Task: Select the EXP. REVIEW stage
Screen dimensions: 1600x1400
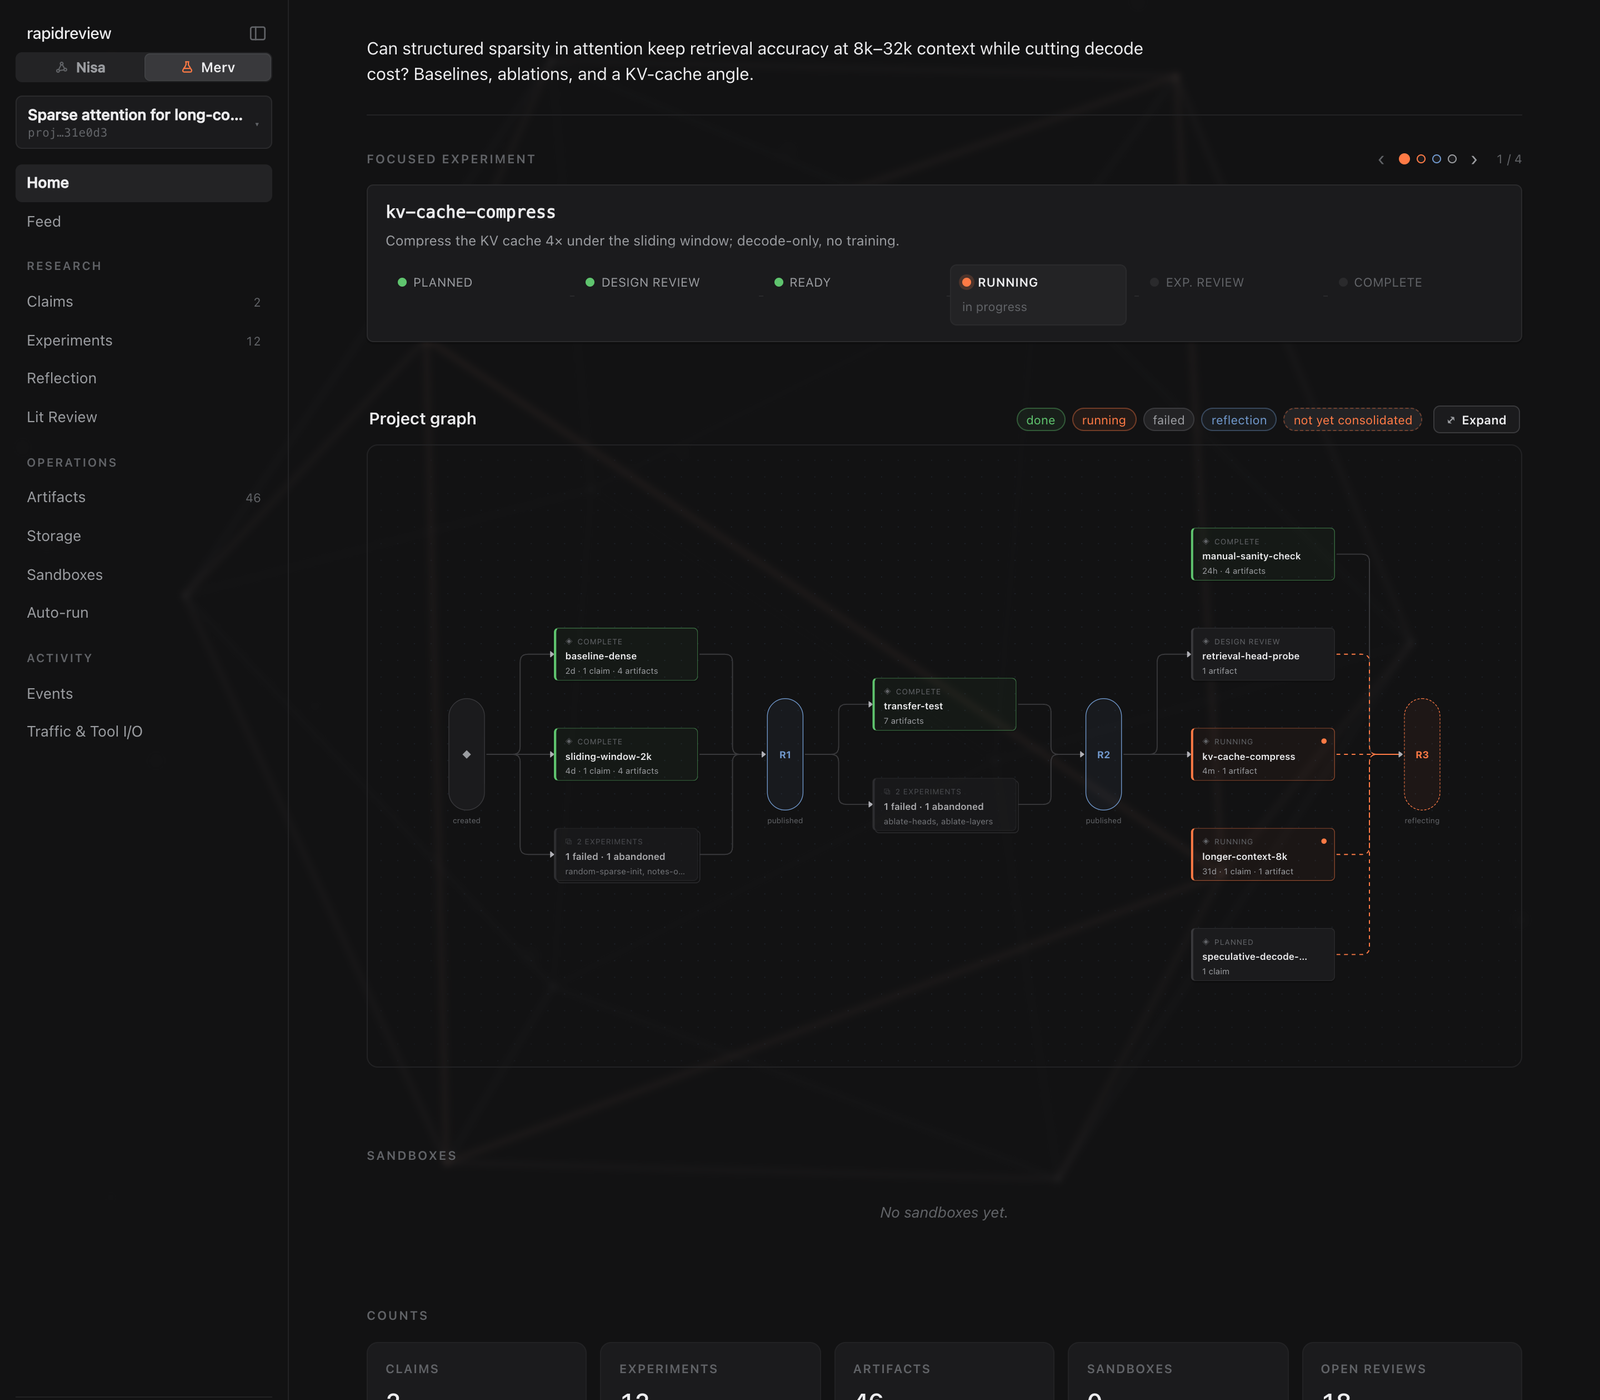Action: point(1226,295)
